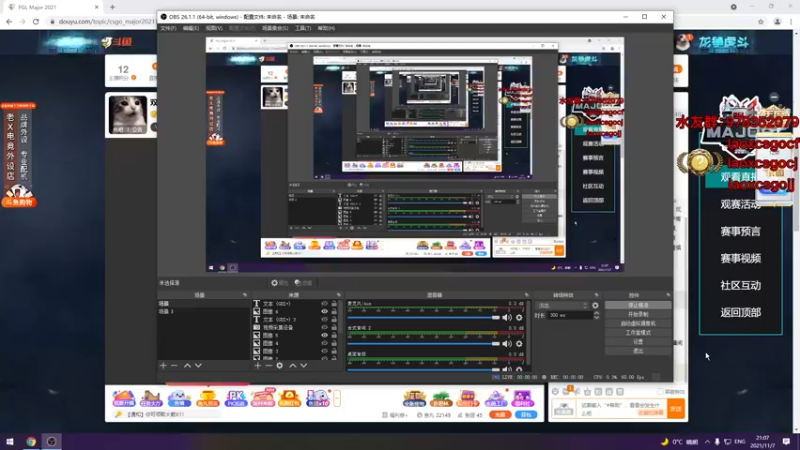Open settings gear for 麦克风/Aux mixer channel
This screenshot has height=450, width=800.
519,317
